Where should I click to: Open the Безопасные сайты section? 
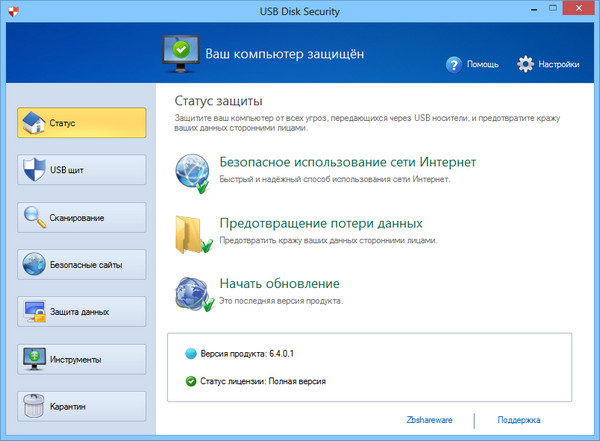click(x=78, y=264)
